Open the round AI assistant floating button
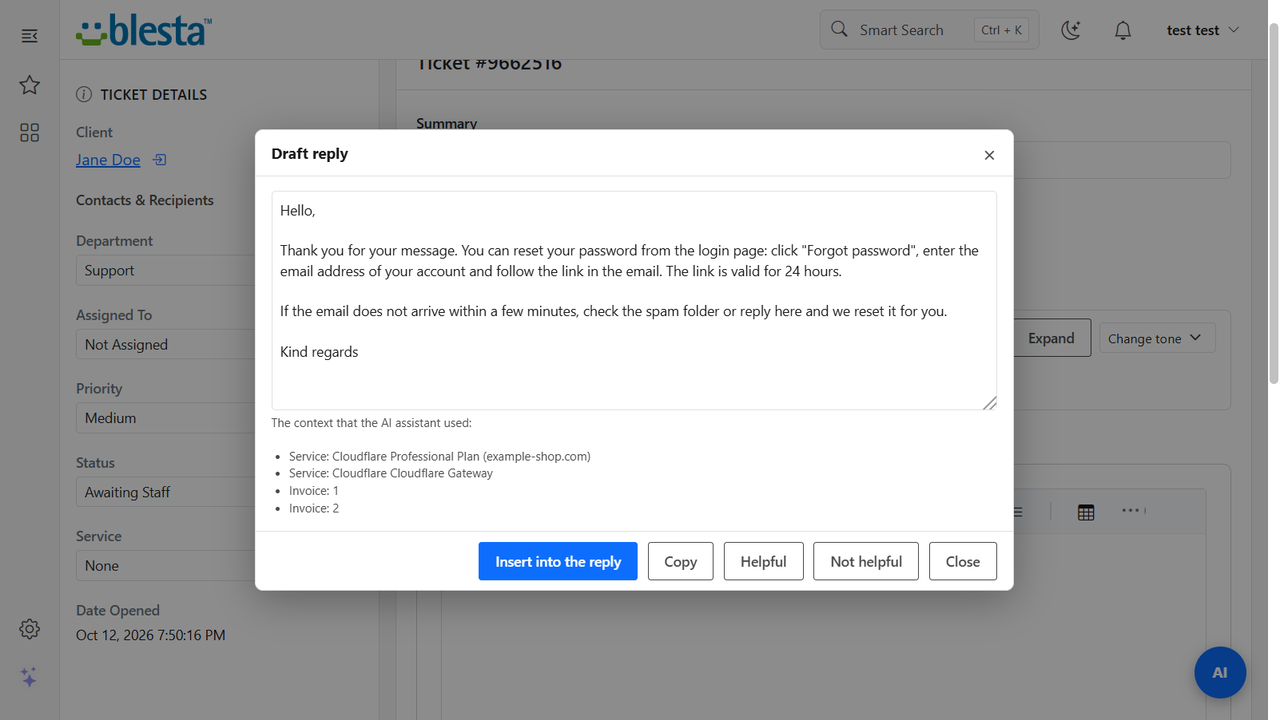The width and height of the screenshot is (1280, 720). pos(1220,672)
